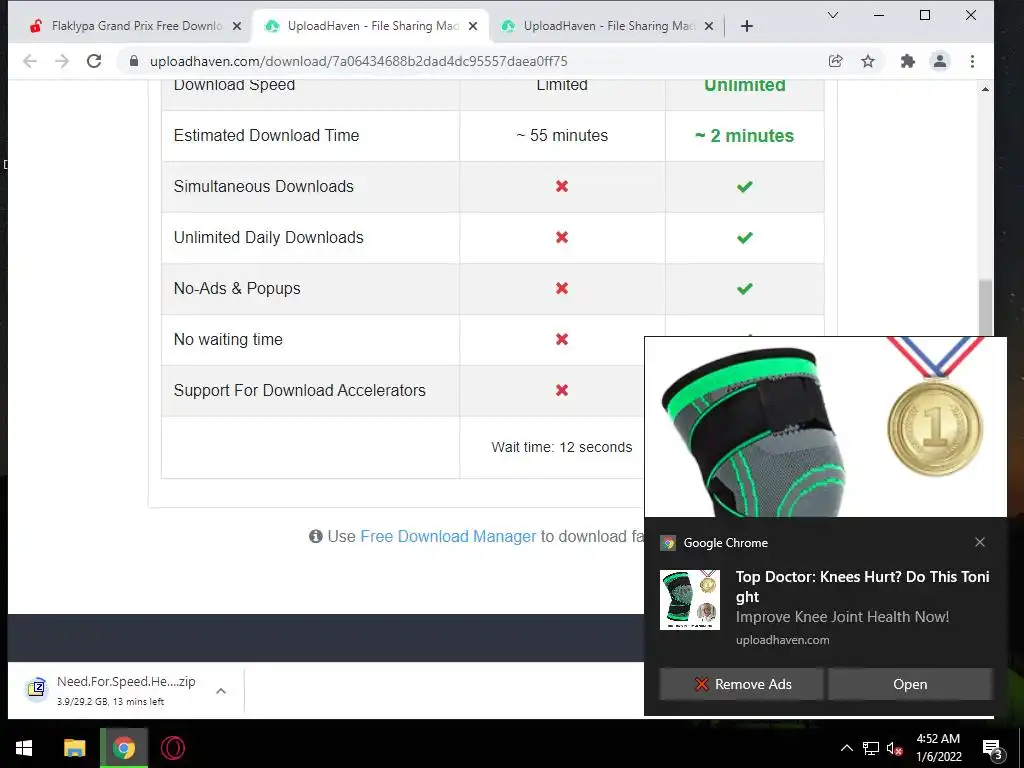Image resolution: width=1024 pixels, height=768 pixels.
Task: Click green check for Unlimited Daily Downloads
Action: (x=744, y=238)
